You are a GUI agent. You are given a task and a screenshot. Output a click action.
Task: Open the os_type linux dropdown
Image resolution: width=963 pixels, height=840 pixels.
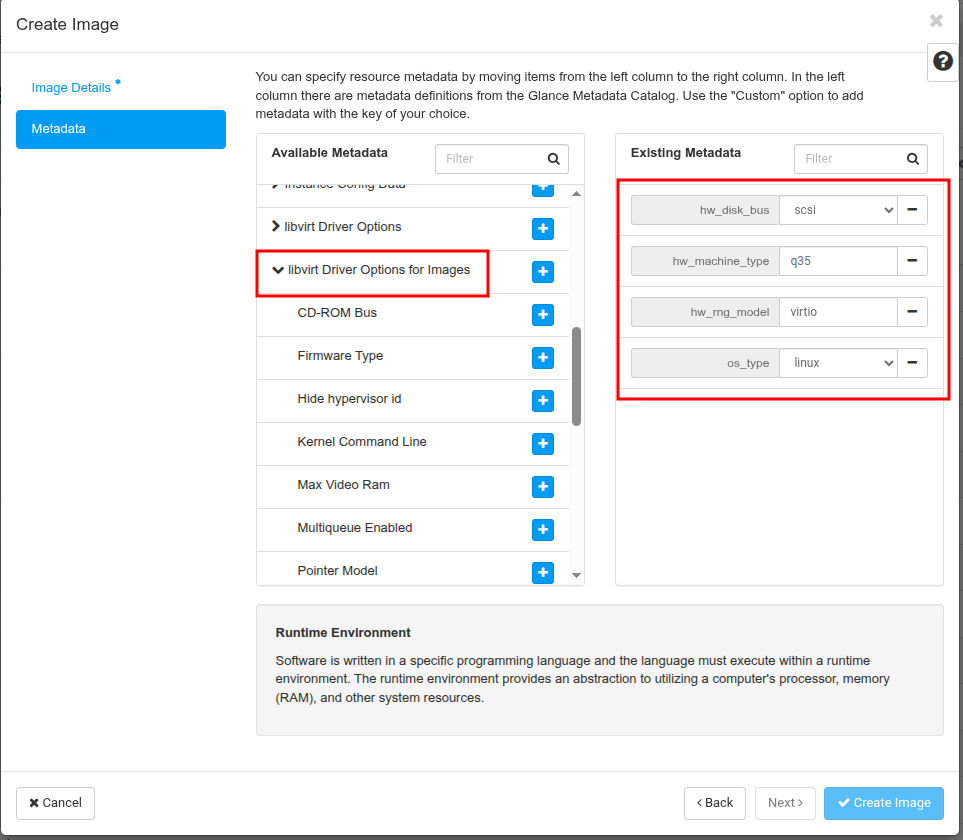(838, 363)
